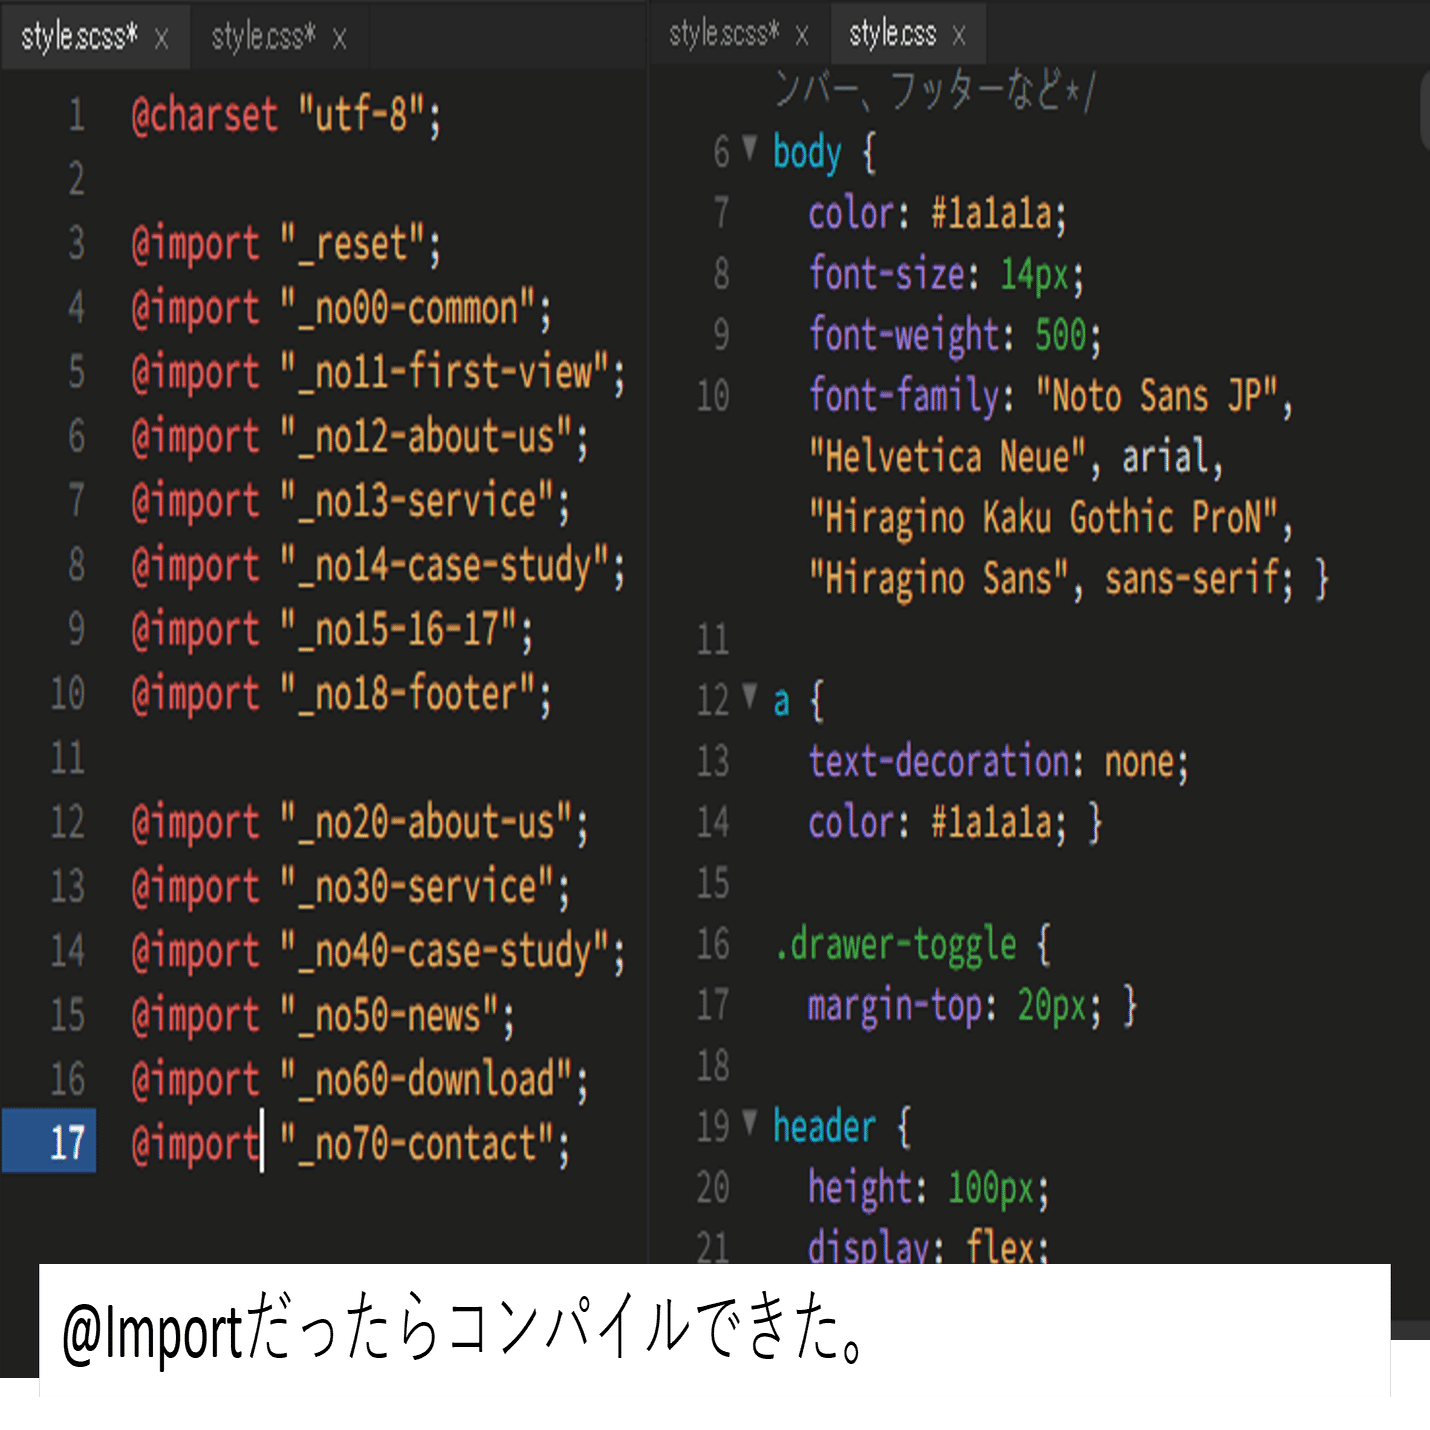Viewport: 1430px width, 1430px height.
Task: Click the .drawer-toggle selector
Action: (896, 945)
